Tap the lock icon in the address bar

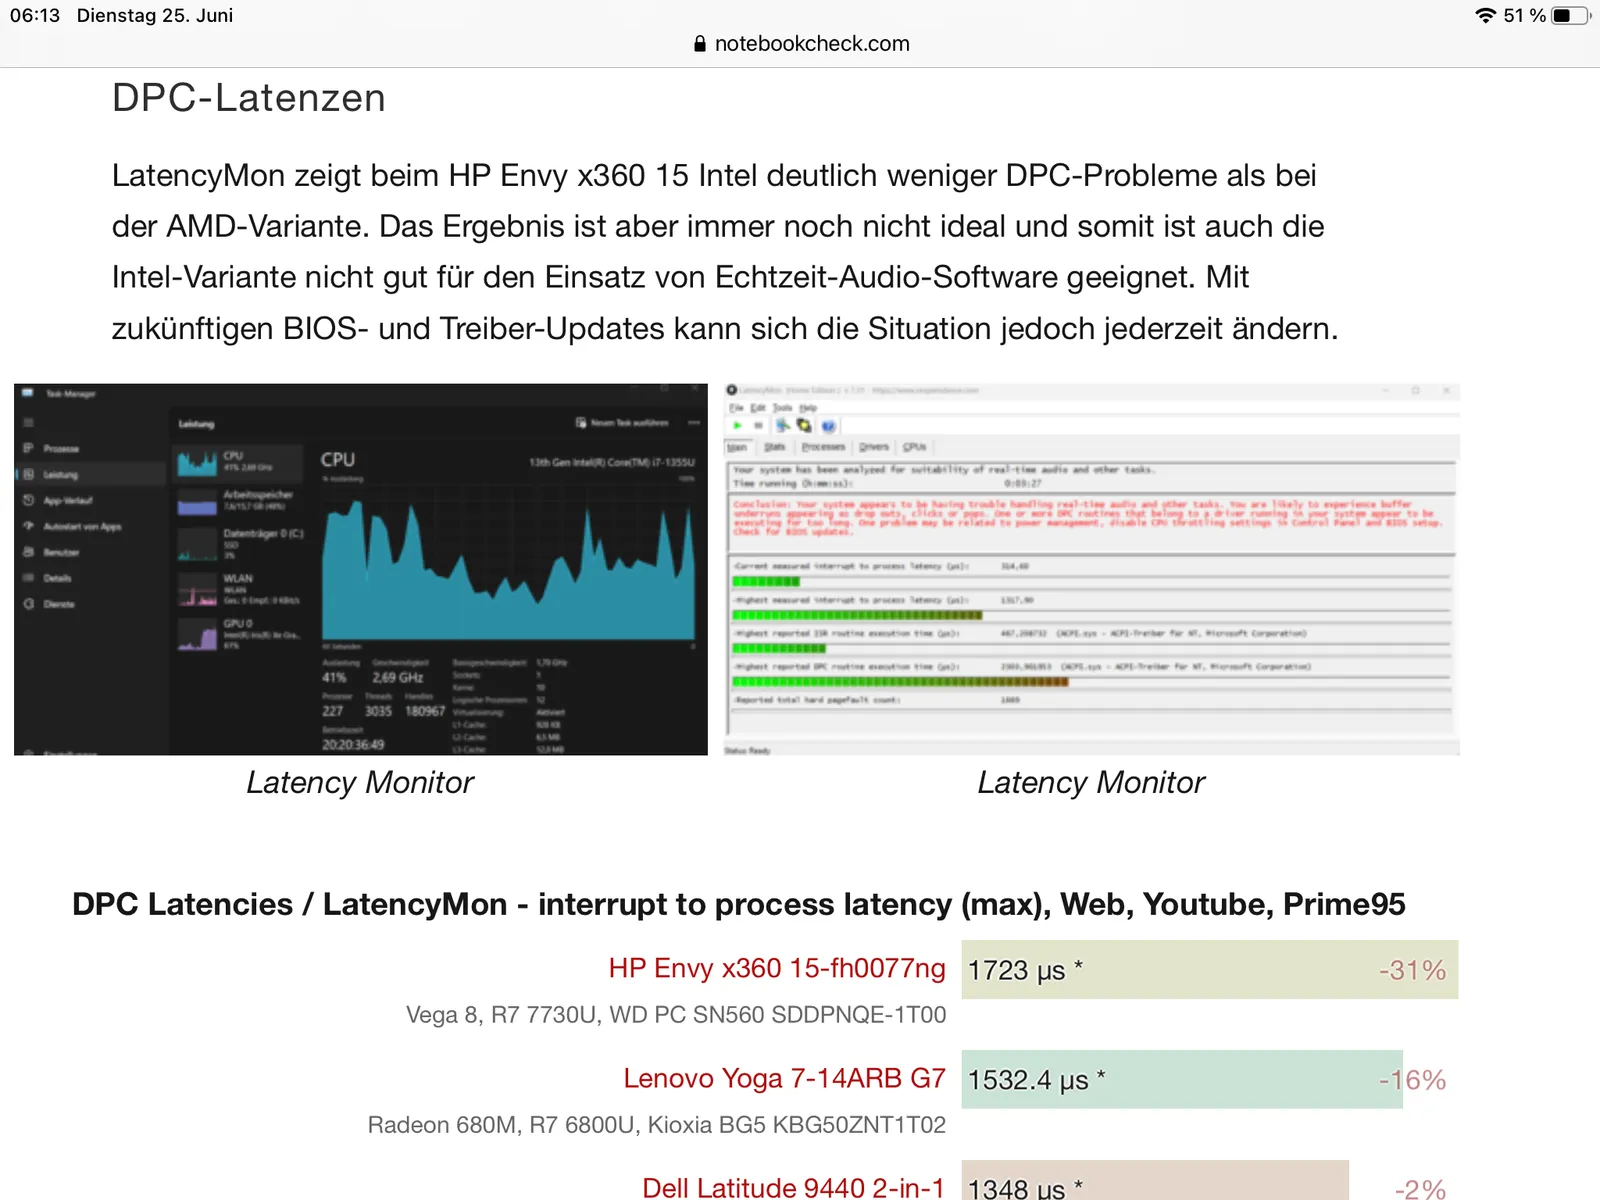click(x=700, y=44)
